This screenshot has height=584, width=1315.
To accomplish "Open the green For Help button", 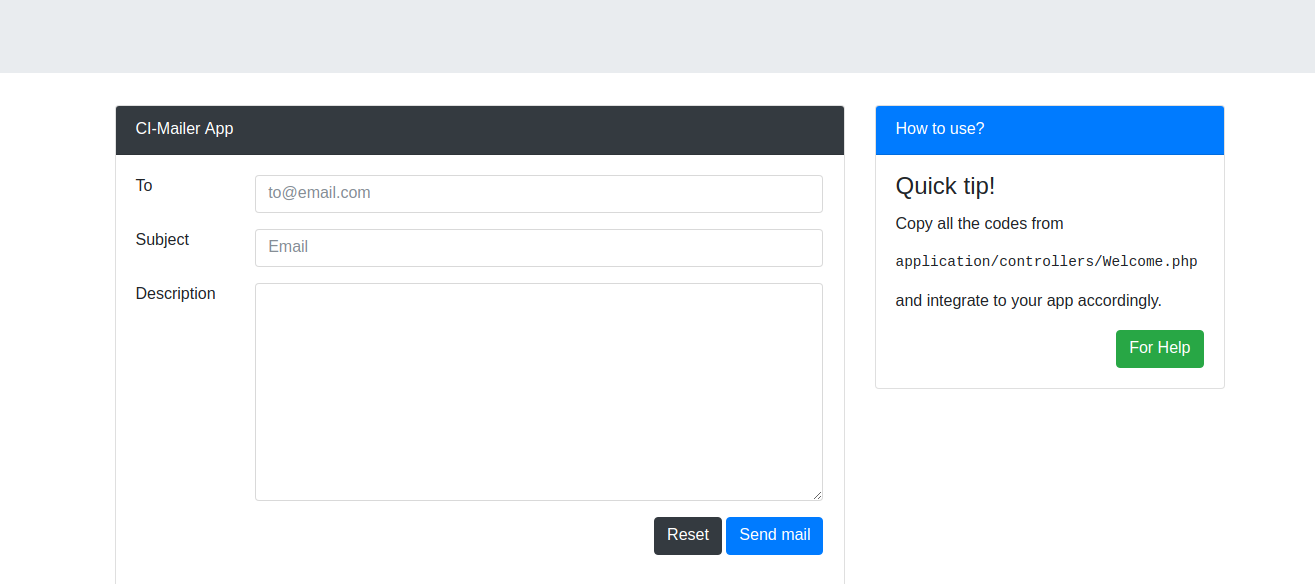I will [x=1160, y=349].
